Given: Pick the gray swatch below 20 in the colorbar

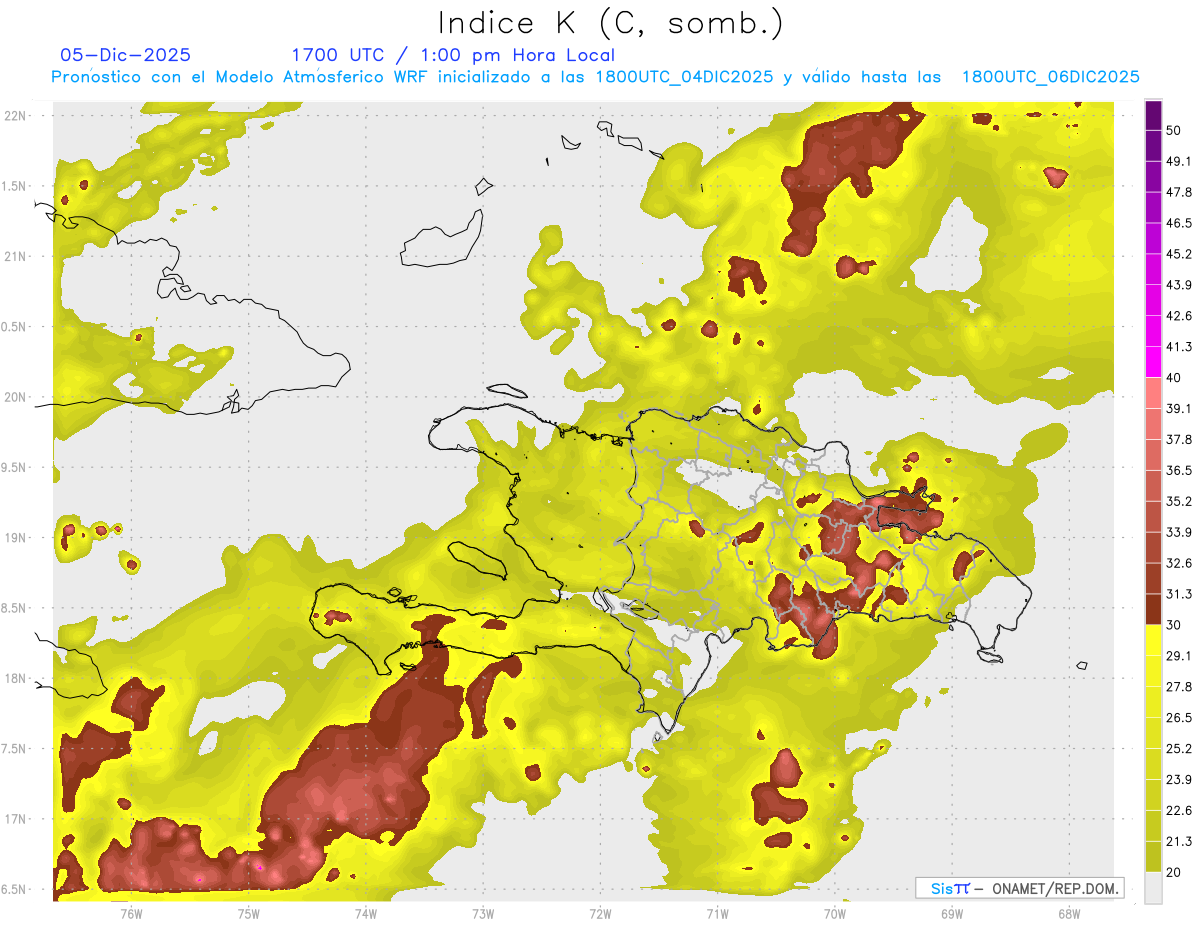Looking at the screenshot, I should (x=1154, y=887).
